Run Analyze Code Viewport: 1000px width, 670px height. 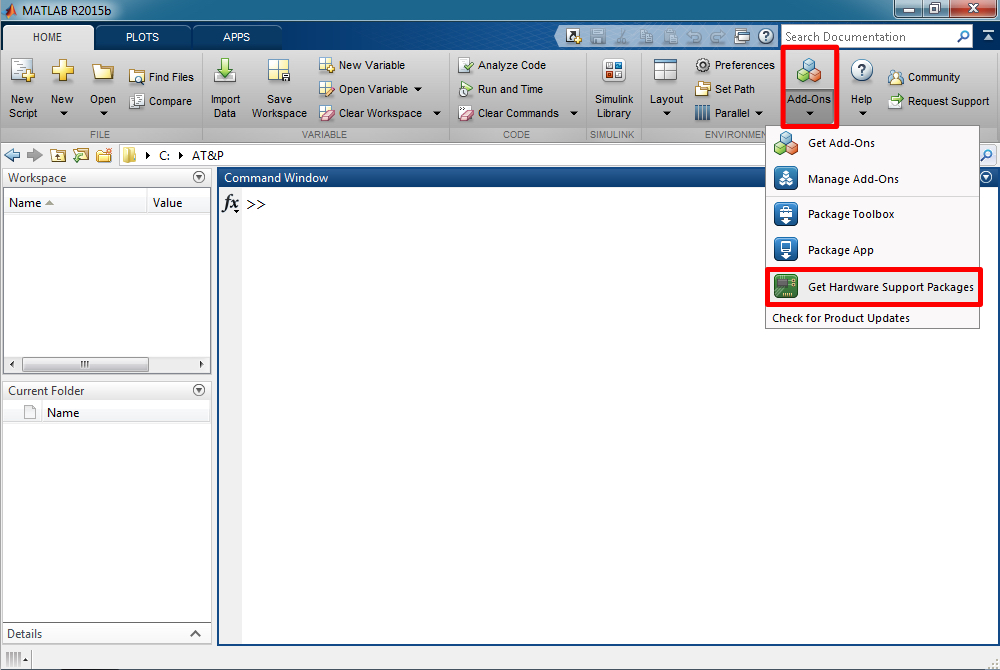point(502,65)
